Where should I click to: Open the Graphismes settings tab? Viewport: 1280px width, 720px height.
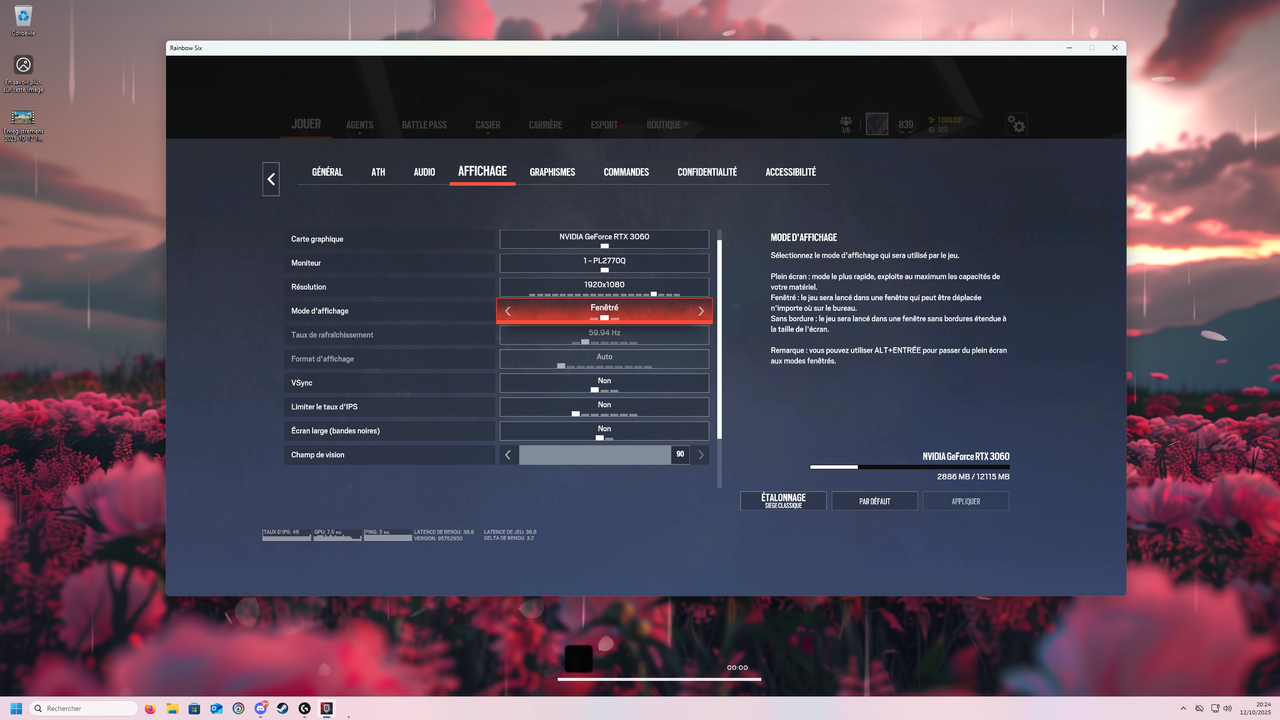[552, 172]
